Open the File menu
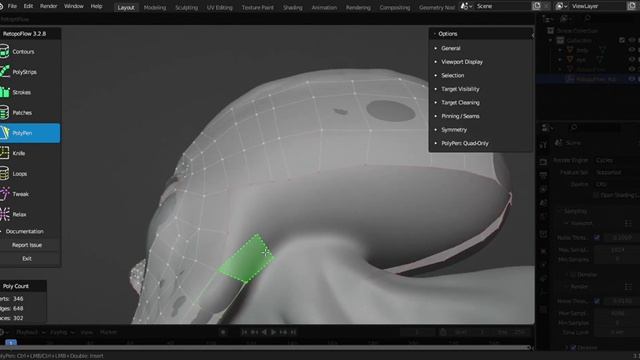The image size is (640, 360). (12, 6)
